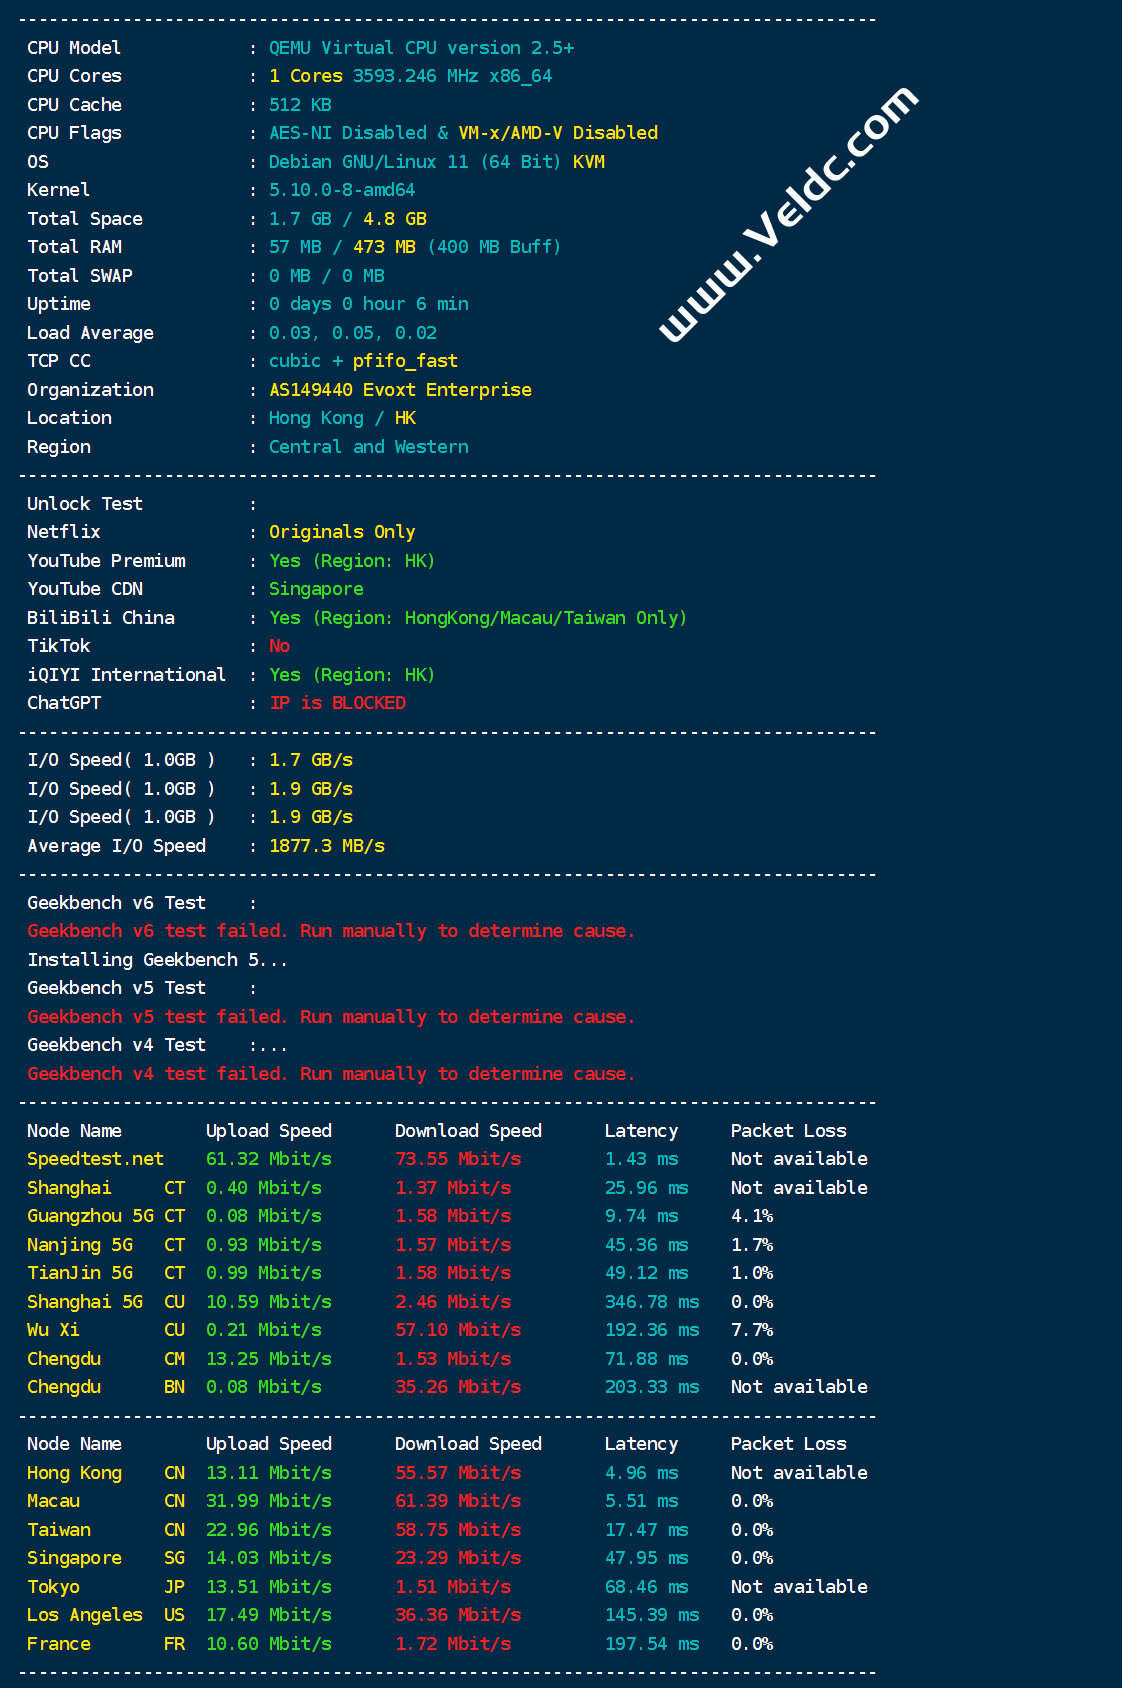The width and height of the screenshot is (1122, 1688).
Task: Click the Geekbench v4 test failed message
Action: pos(331,1074)
